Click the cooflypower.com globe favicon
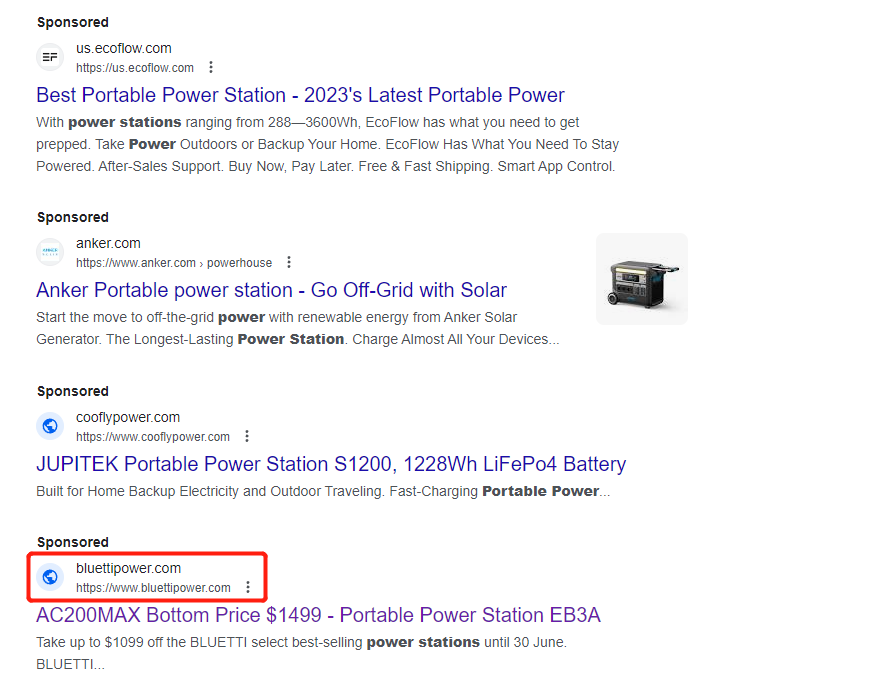Screen dimensions: 871x693 (50, 426)
